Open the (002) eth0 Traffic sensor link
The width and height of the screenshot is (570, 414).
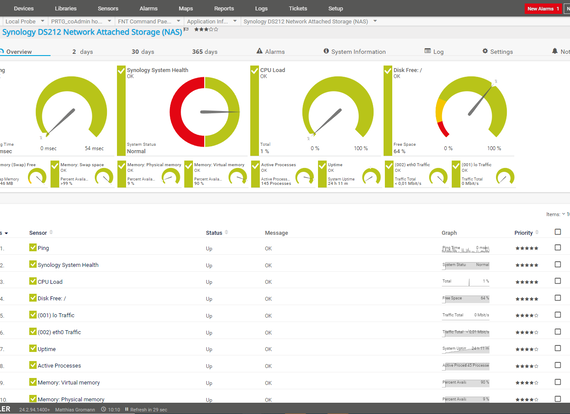pyautogui.click(x=59, y=332)
